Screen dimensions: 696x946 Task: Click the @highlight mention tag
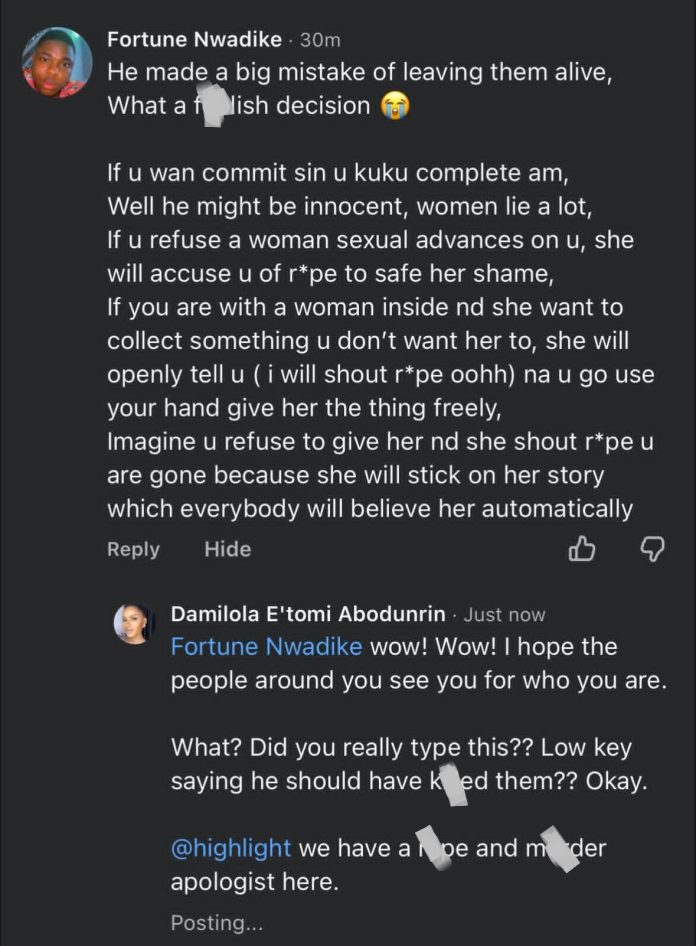click(x=231, y=849)
